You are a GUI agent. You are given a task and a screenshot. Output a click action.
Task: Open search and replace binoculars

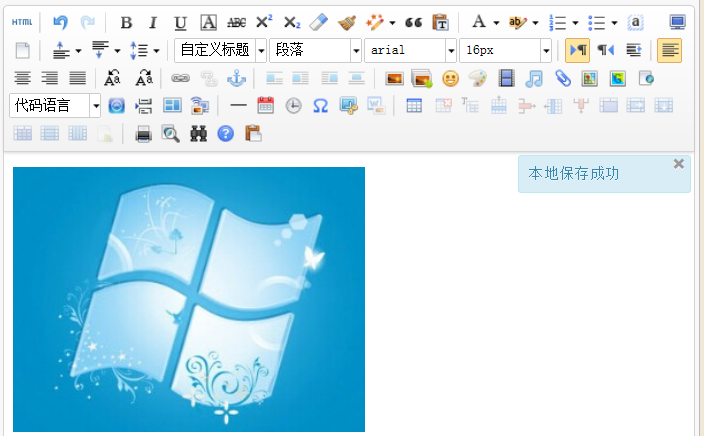pos(198,134)
